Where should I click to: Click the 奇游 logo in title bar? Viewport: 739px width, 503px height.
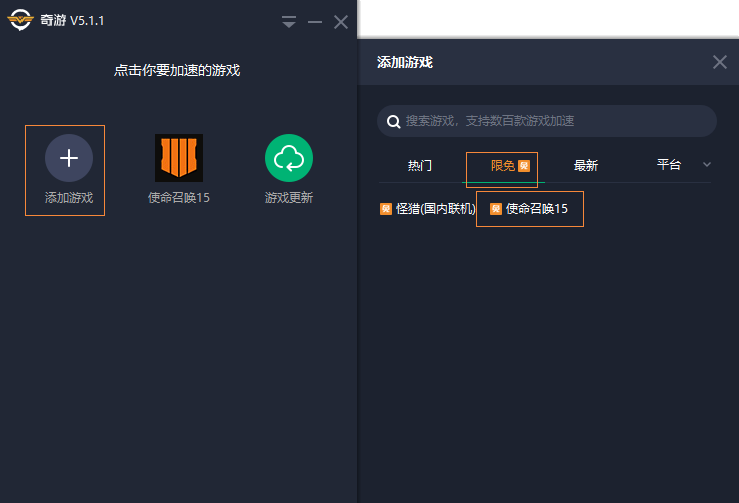click(x=20, y=20)
